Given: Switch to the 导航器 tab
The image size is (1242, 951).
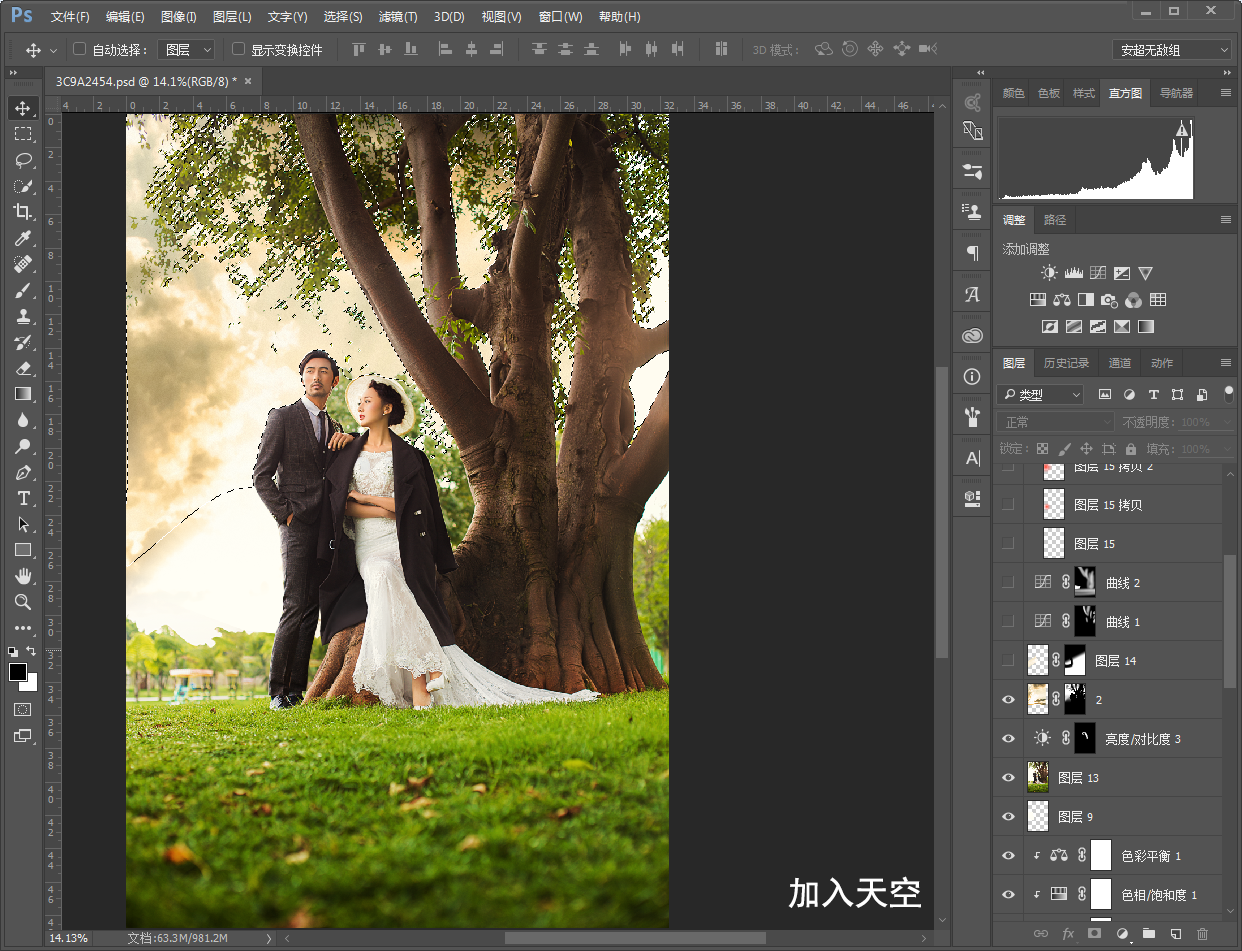Looking at the screenshot, I should click(x=1176, y=93).
